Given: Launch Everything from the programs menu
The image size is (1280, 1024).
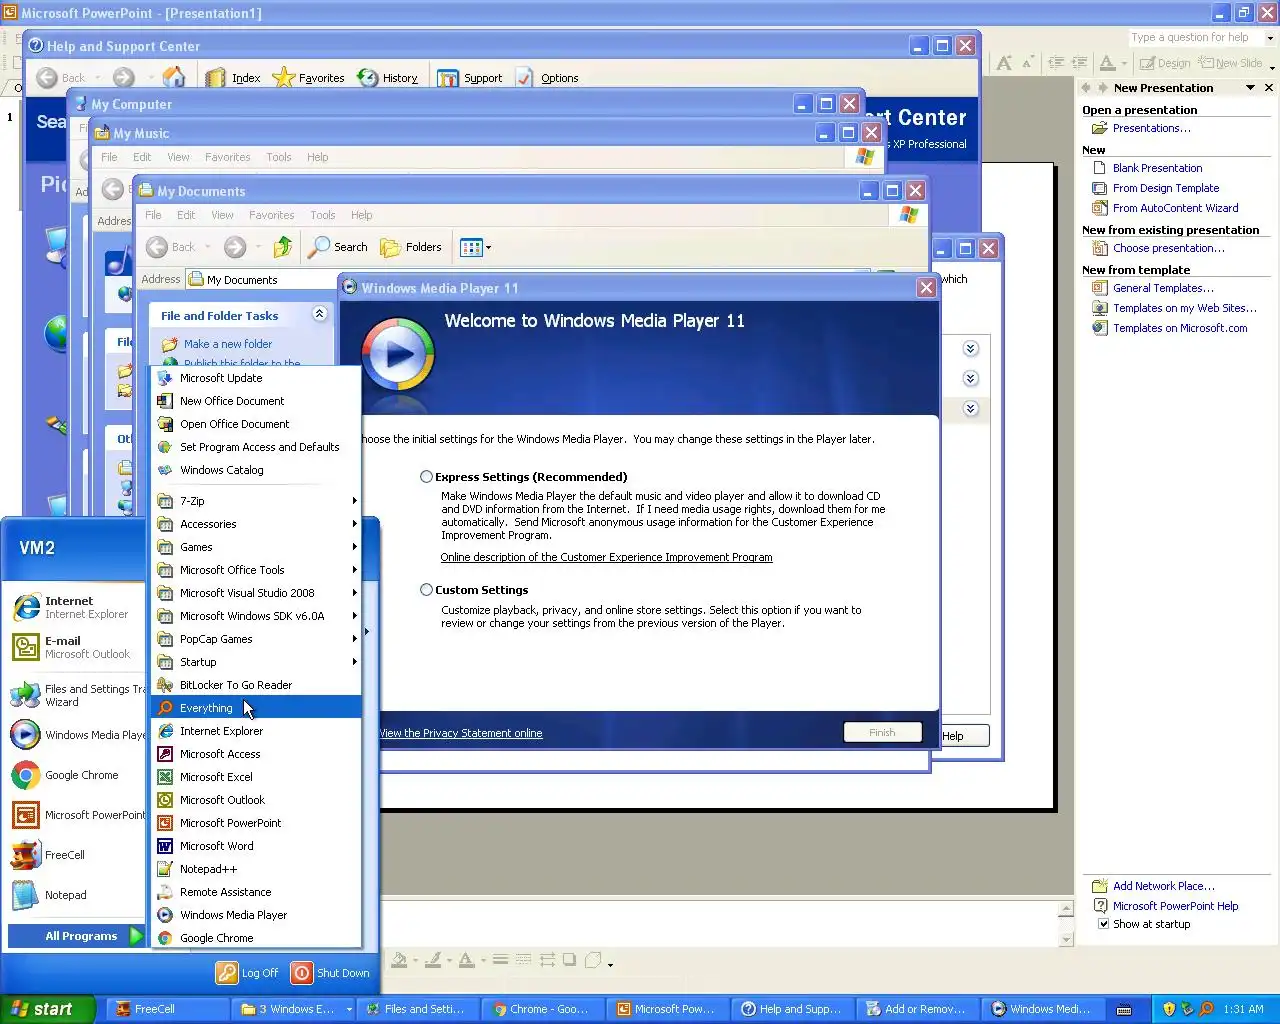Looking at the screenshot, I should (x=256, y=707).
